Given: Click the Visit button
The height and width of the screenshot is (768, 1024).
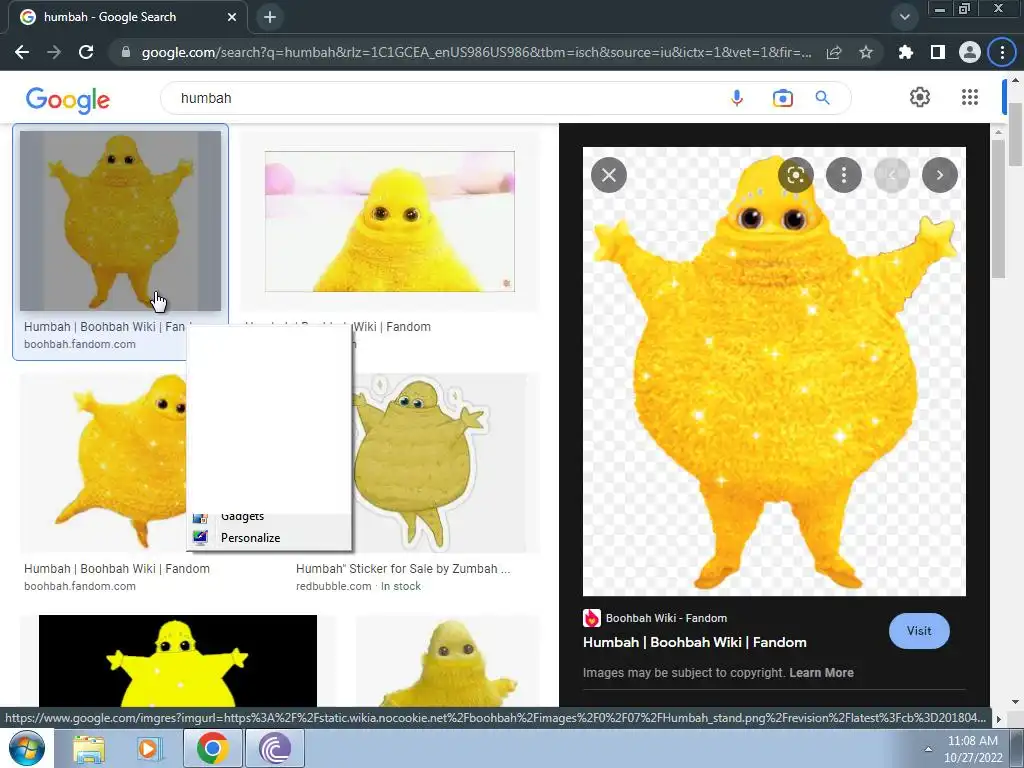Looking at the screenshot, I should (919, 631).
